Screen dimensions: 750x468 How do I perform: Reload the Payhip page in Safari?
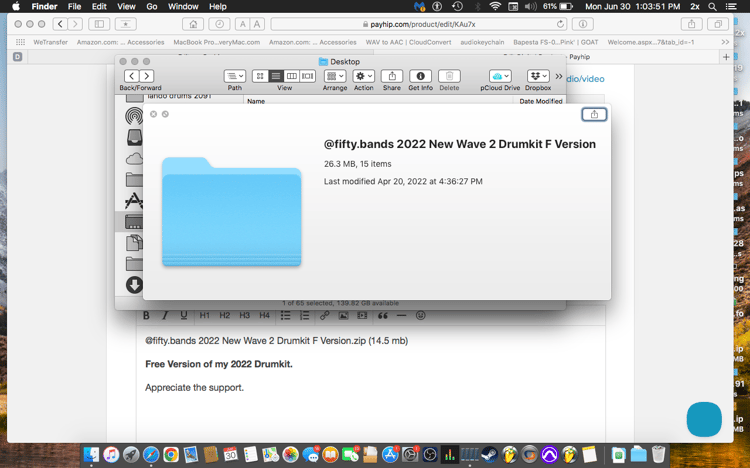click(x=560, y=24)
